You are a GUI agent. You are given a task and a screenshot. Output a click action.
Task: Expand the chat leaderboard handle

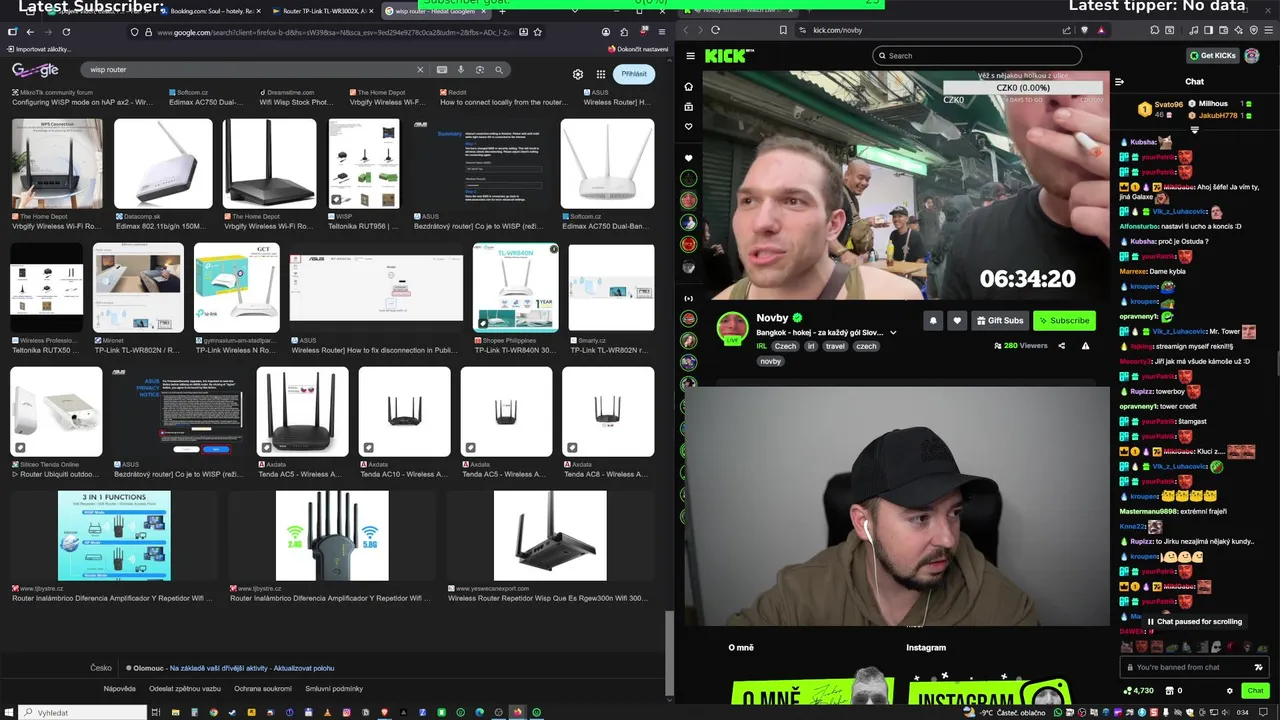coord(1194,129)
